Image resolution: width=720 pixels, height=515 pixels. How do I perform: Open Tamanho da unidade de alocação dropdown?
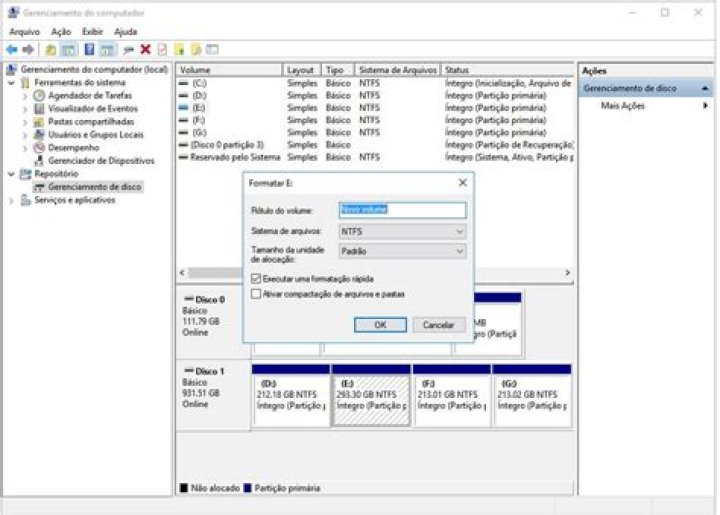pos(402,251)
